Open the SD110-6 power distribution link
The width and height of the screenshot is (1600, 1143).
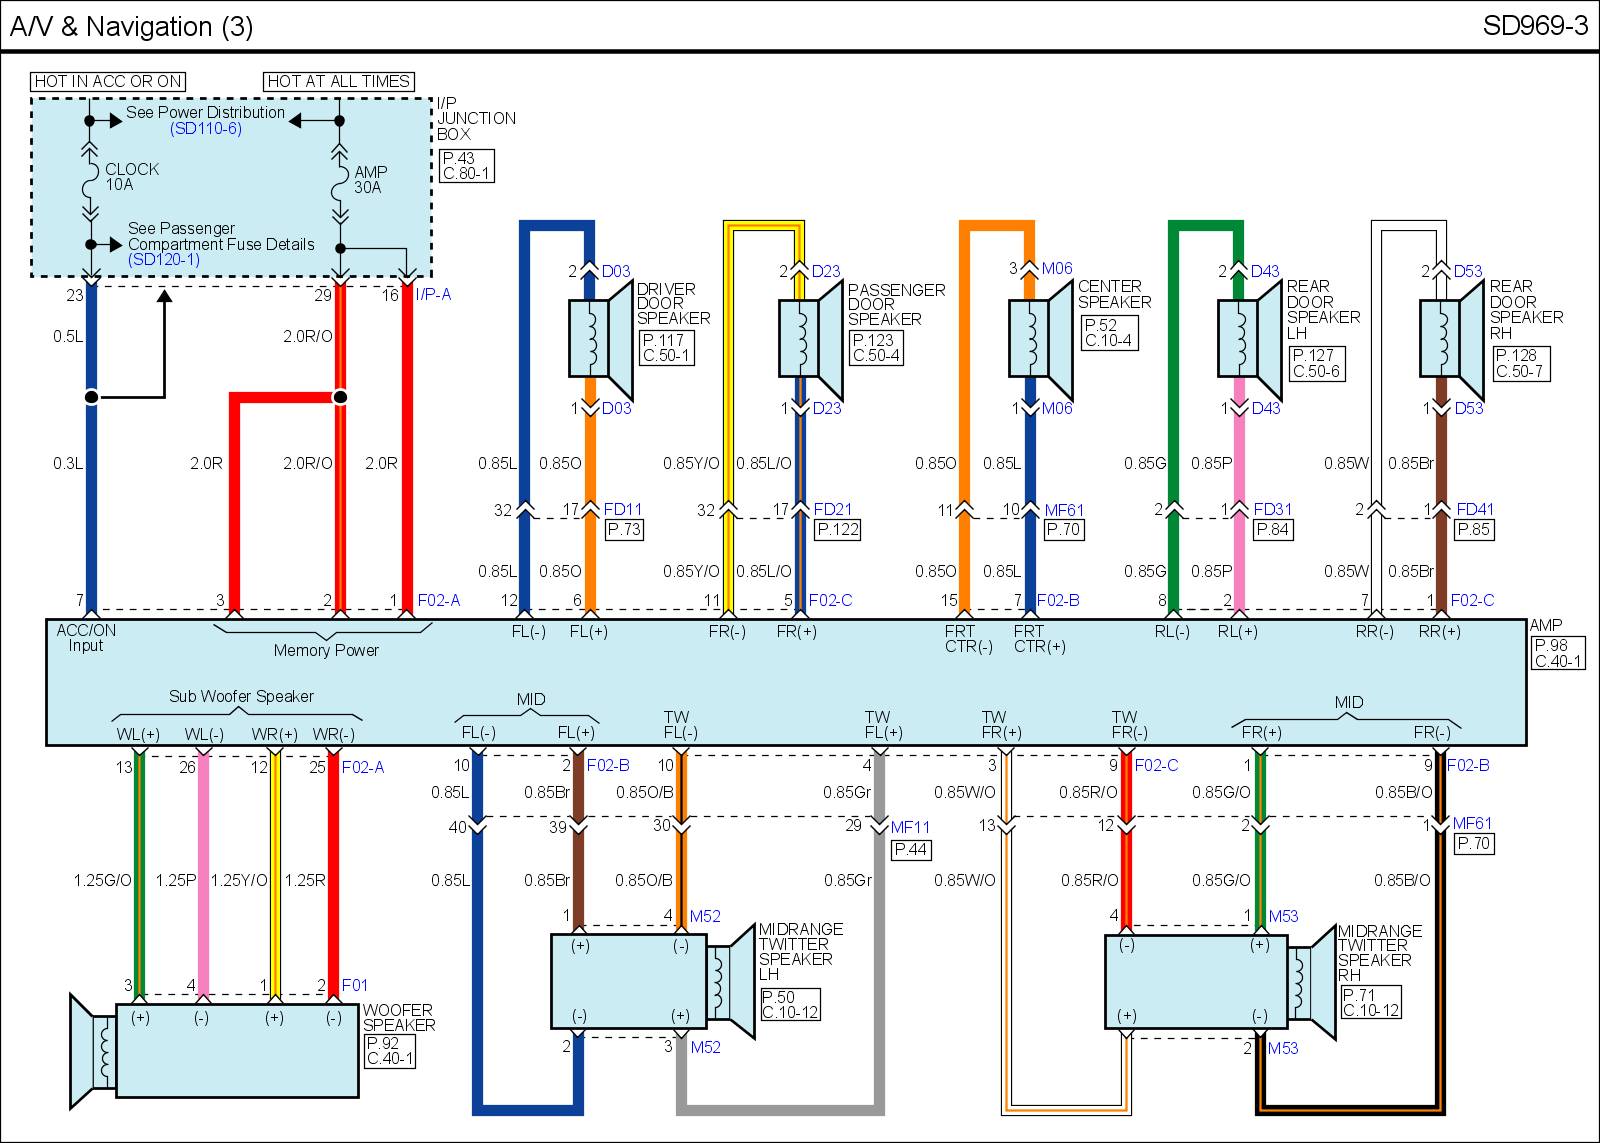click(205, 129)
